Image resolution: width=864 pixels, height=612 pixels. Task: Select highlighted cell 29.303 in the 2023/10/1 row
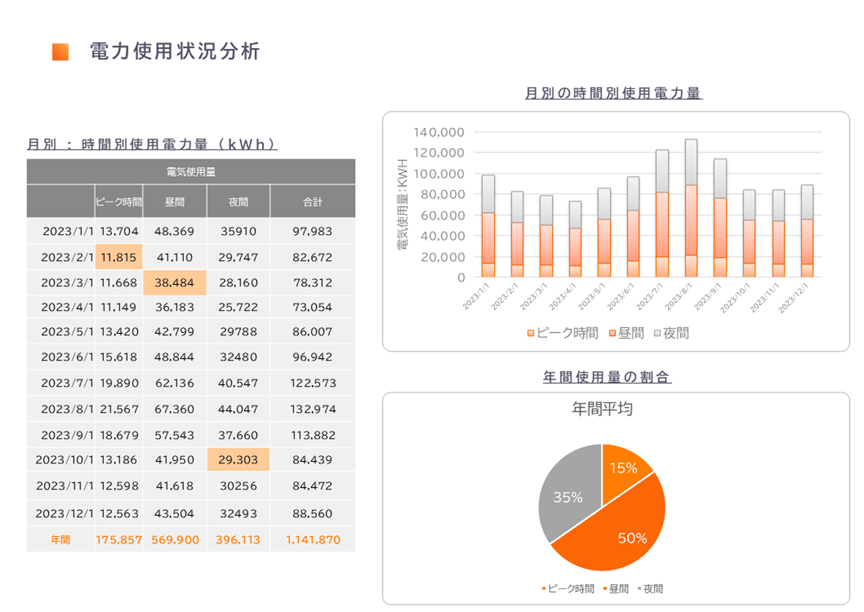(237, 460)
